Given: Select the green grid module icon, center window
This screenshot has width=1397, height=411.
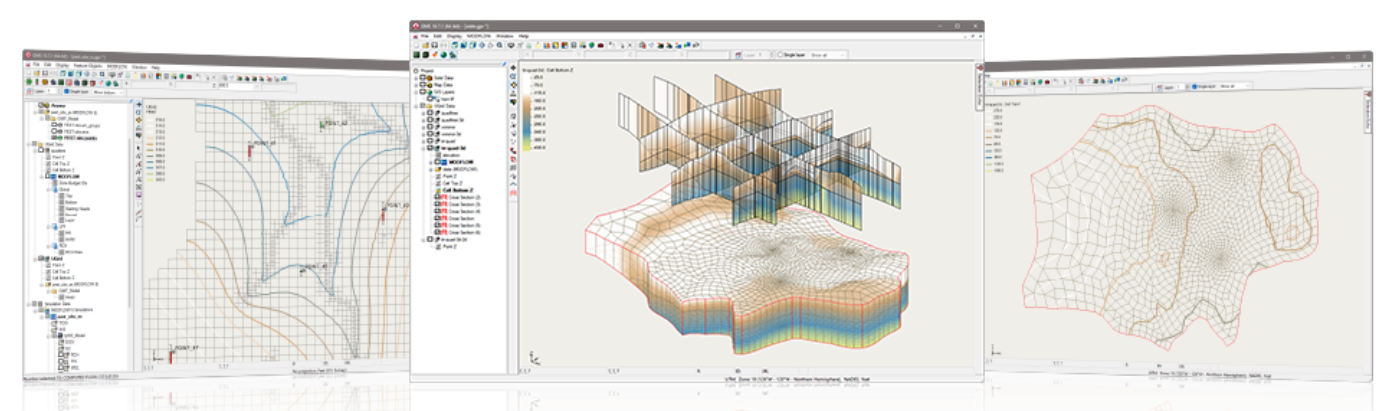Looking at the screenshot, I should tap(416, 55).
